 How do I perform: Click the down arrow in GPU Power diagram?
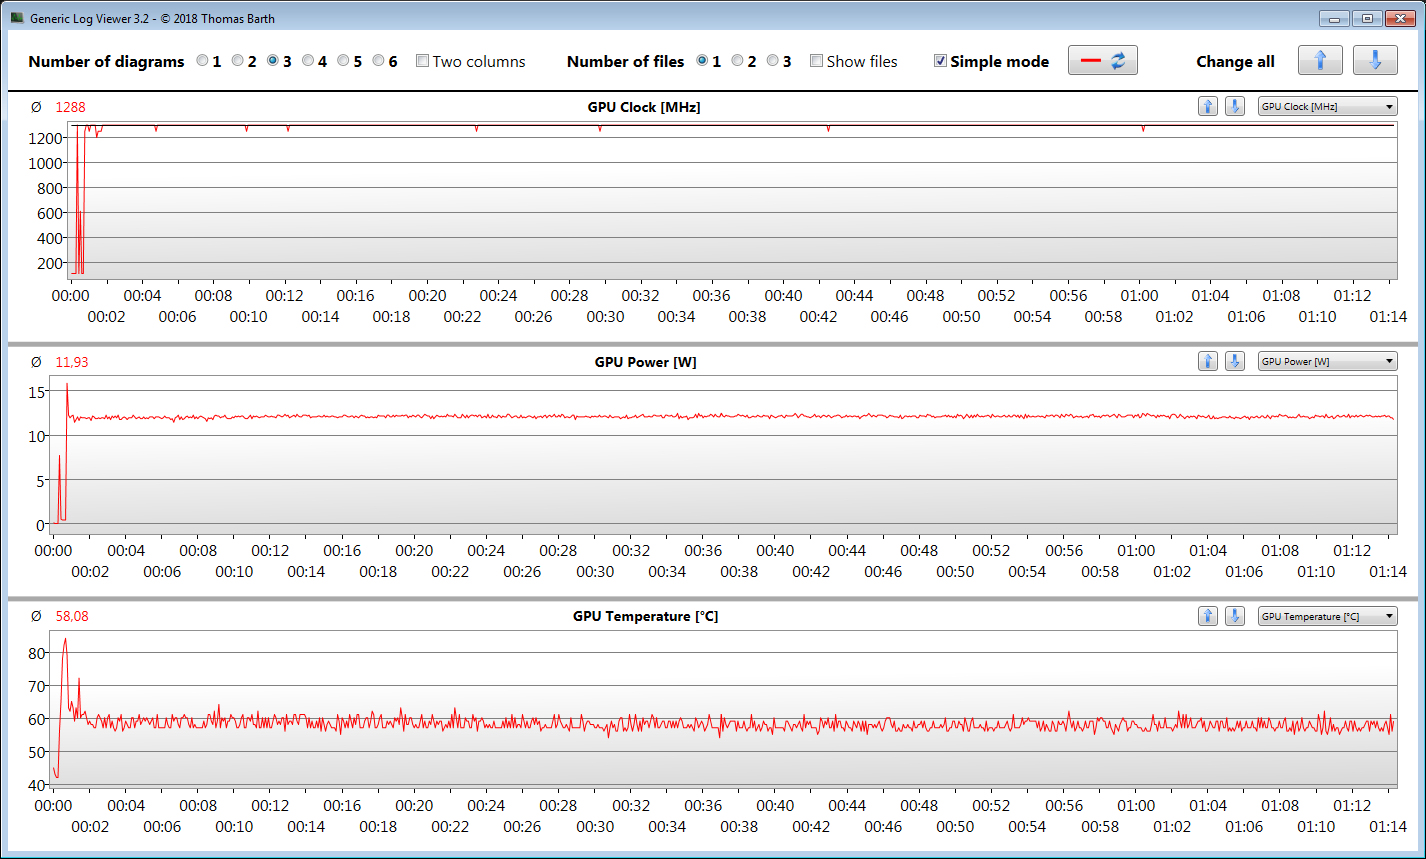click(x=1235, y=362)
